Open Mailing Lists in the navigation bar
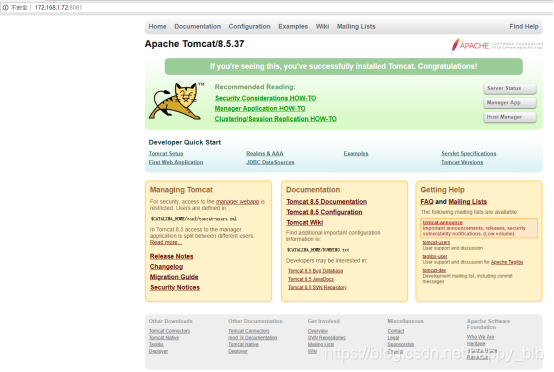 pos(356,26)
